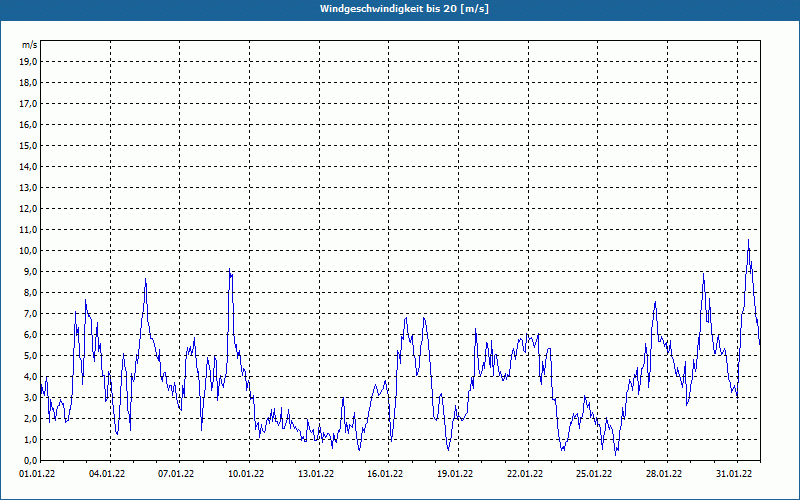Screen dimensions: 800x500
Task: Click the 18,0 y-axis label
Action: 28,83
